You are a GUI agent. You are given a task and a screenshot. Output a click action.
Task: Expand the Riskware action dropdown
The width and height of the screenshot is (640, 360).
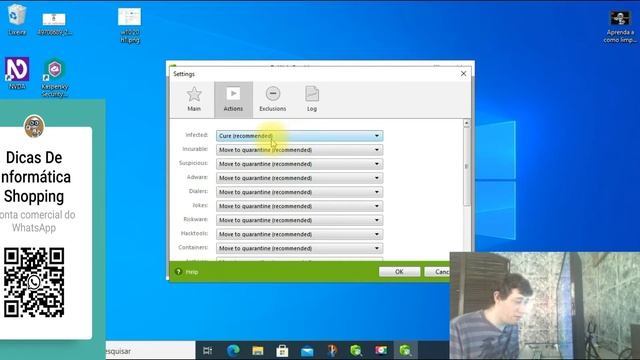coord(299,220)
